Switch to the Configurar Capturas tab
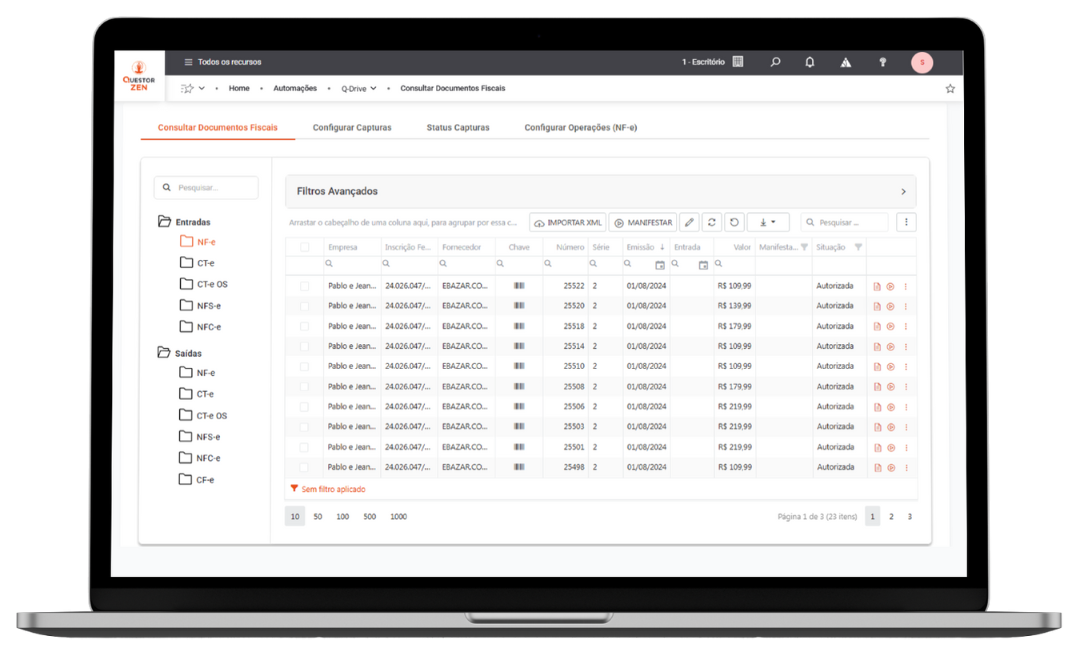This screenshot has width=1080, height=655. click(352, 128)
